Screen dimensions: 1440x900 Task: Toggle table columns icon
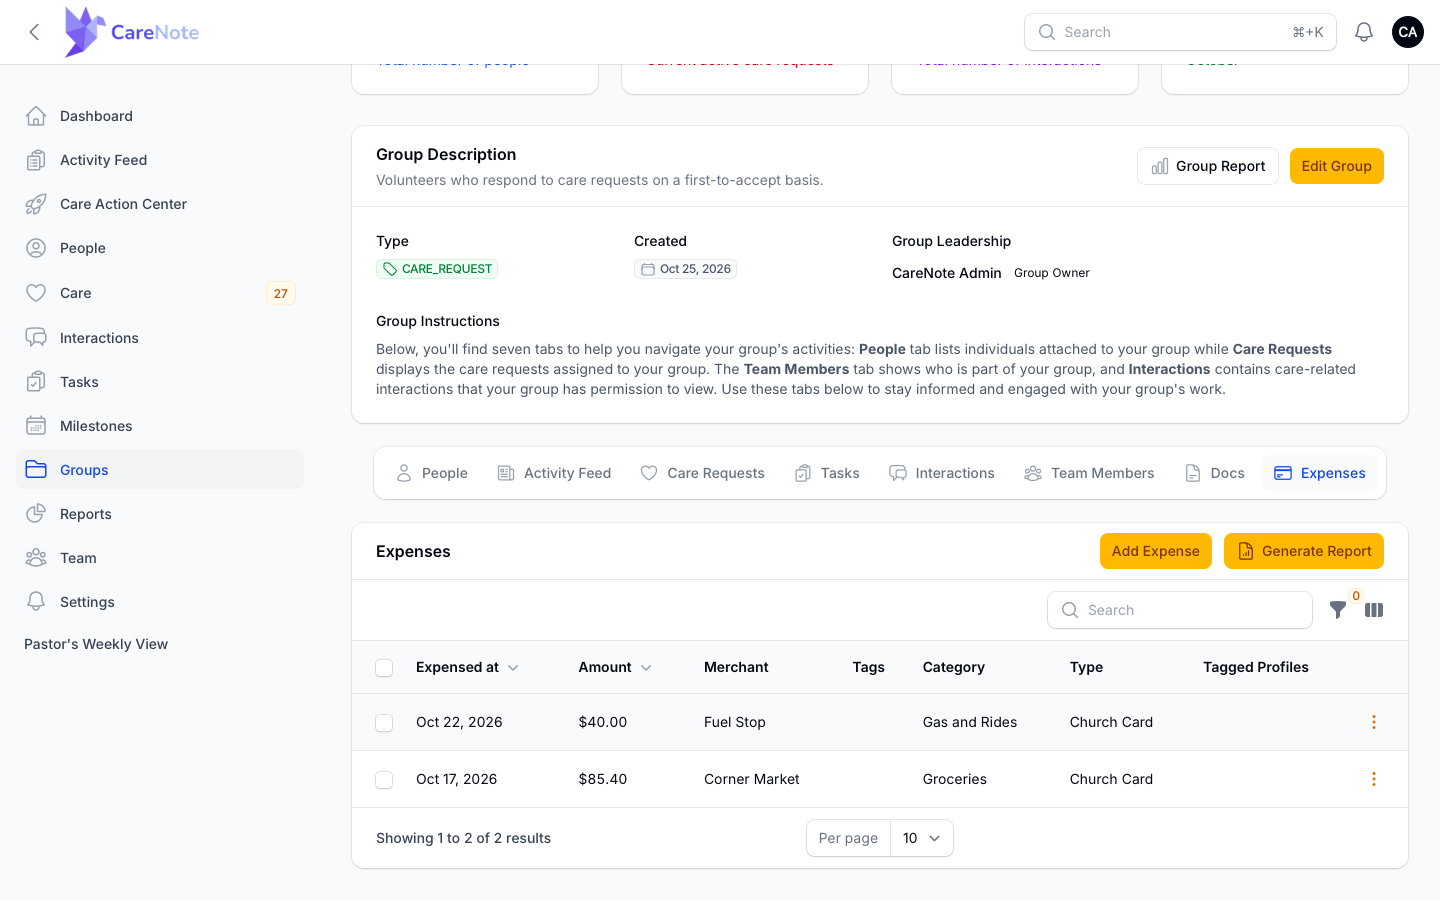click(x=1374, y=610)
